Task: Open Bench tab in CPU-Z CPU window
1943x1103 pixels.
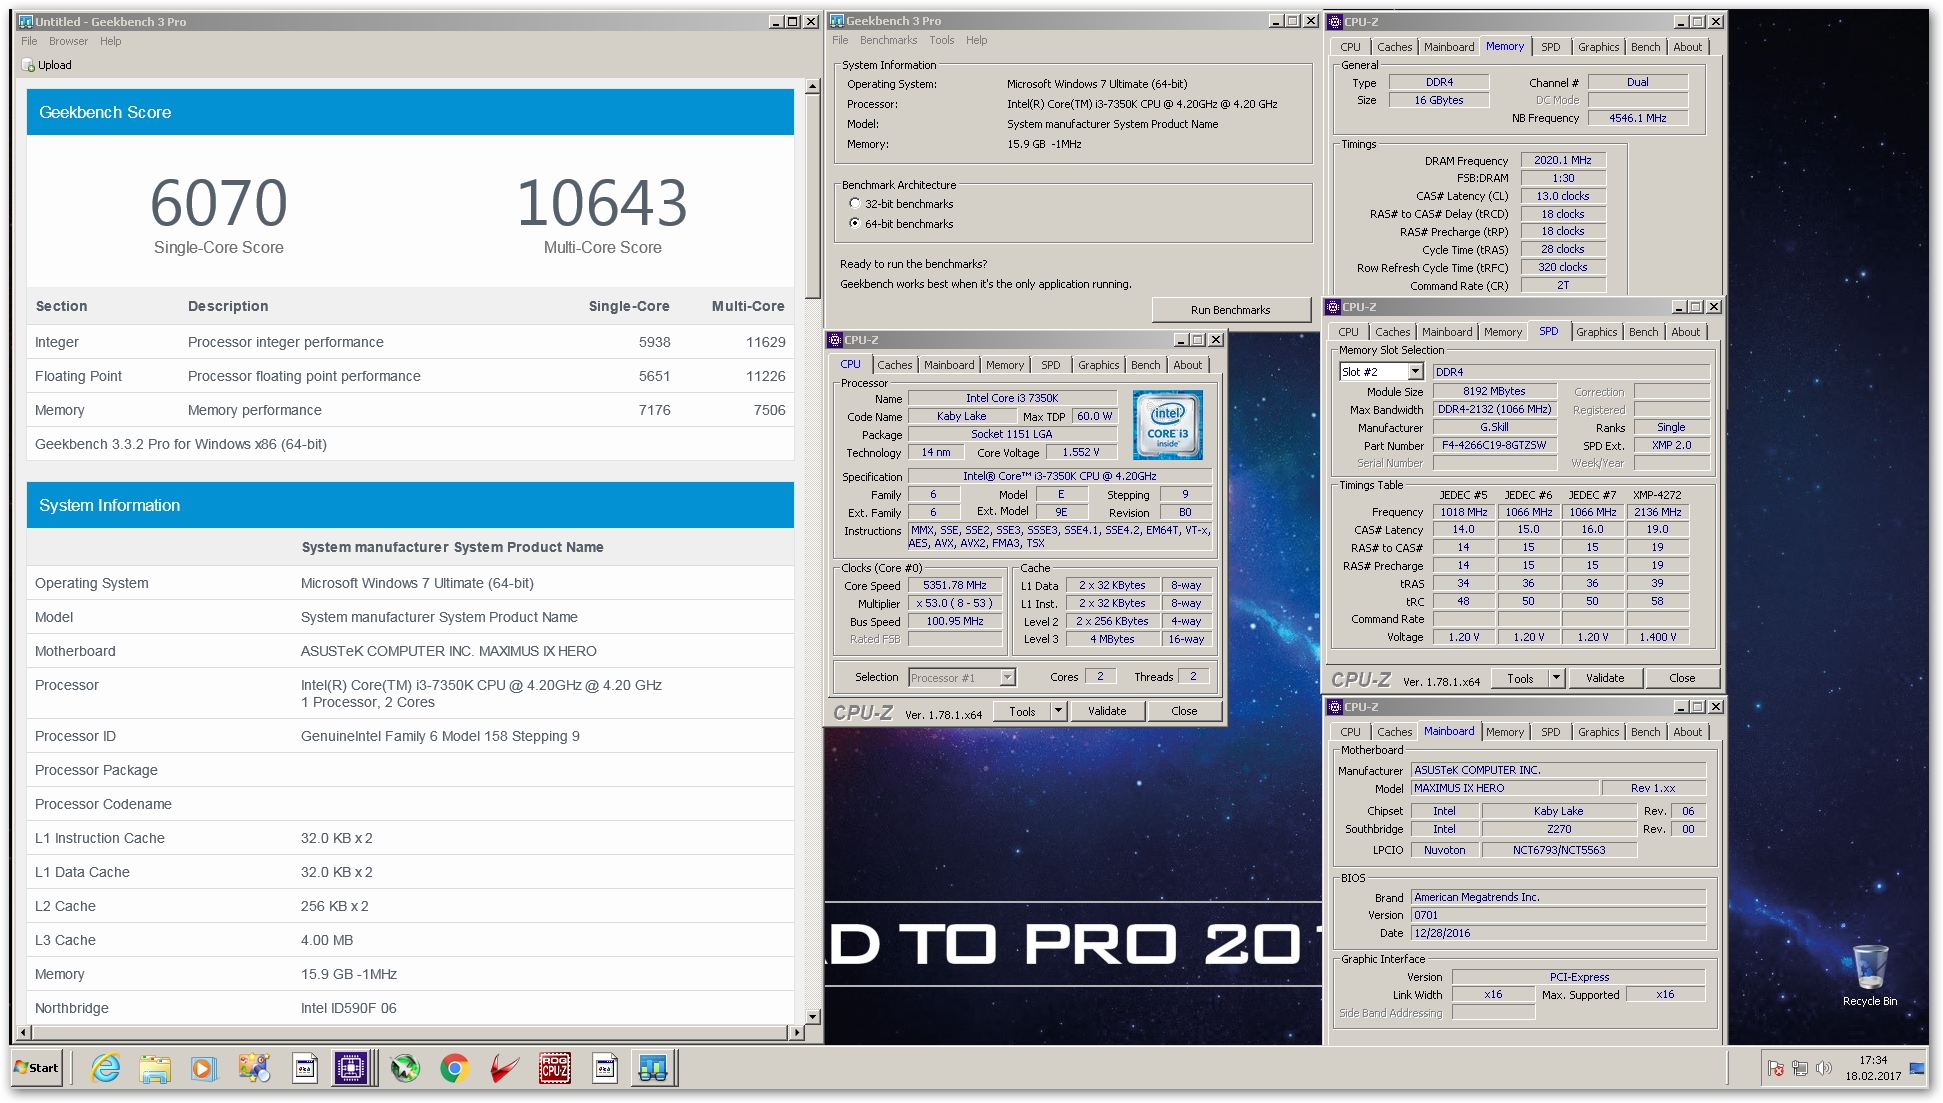Action: pos(1145,365)
